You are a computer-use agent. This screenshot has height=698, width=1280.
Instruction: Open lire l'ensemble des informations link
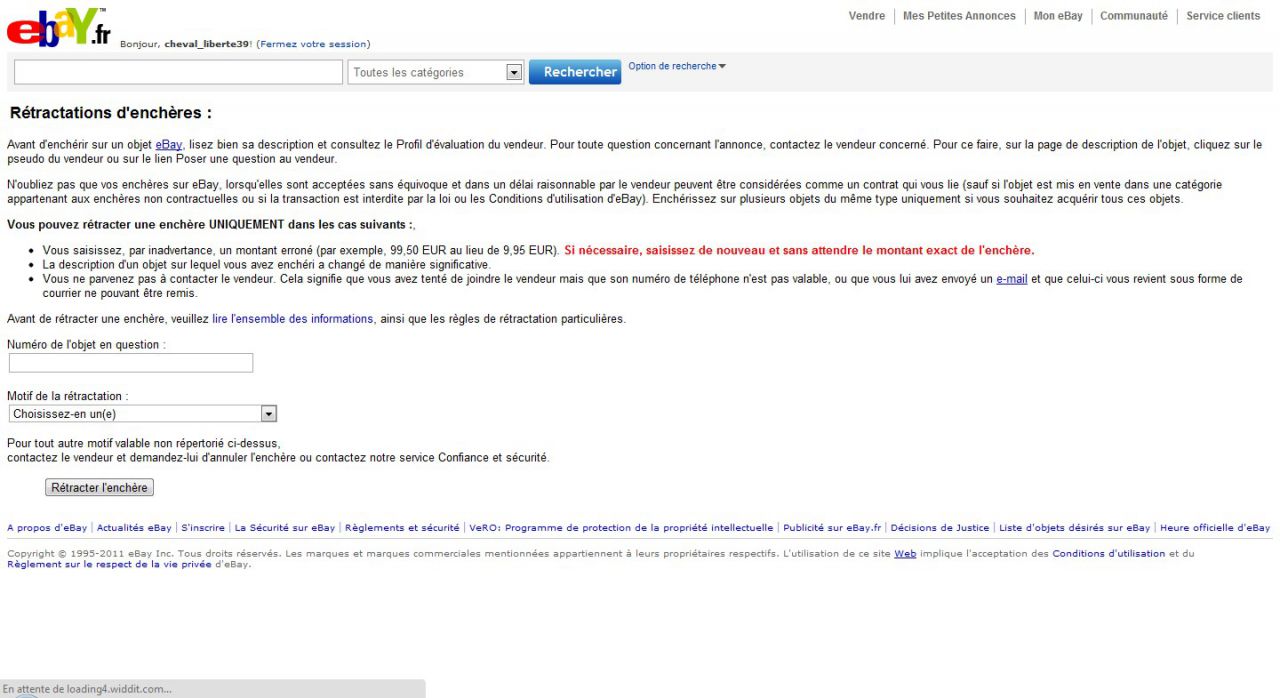(292, 319)
